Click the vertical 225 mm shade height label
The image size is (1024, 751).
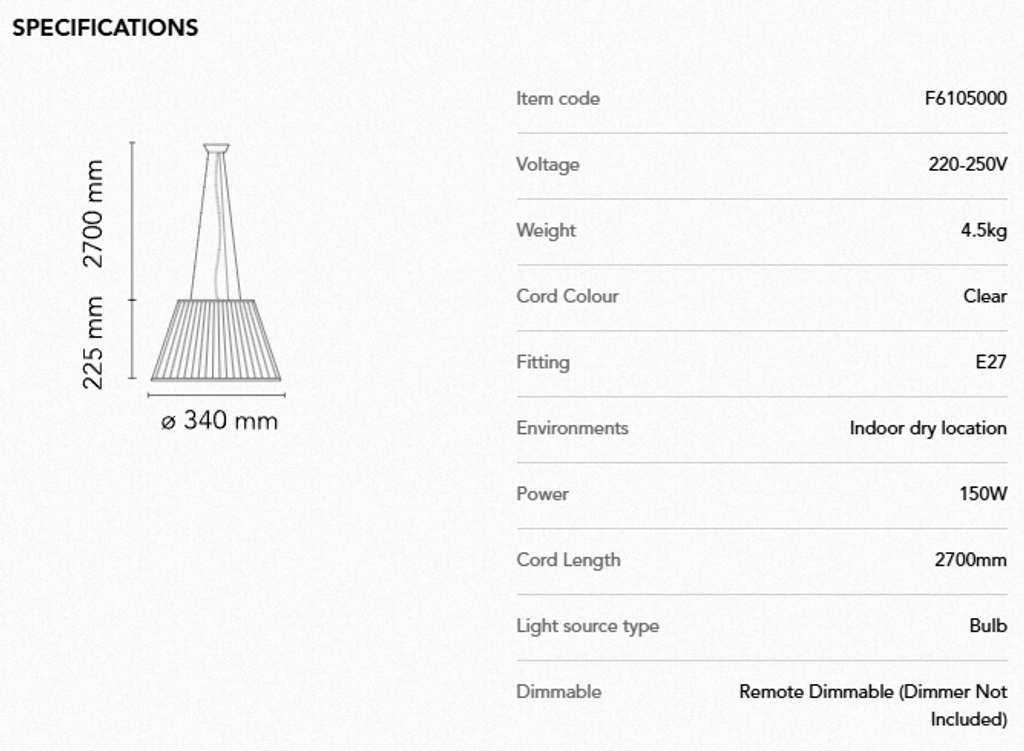(93, 342)
